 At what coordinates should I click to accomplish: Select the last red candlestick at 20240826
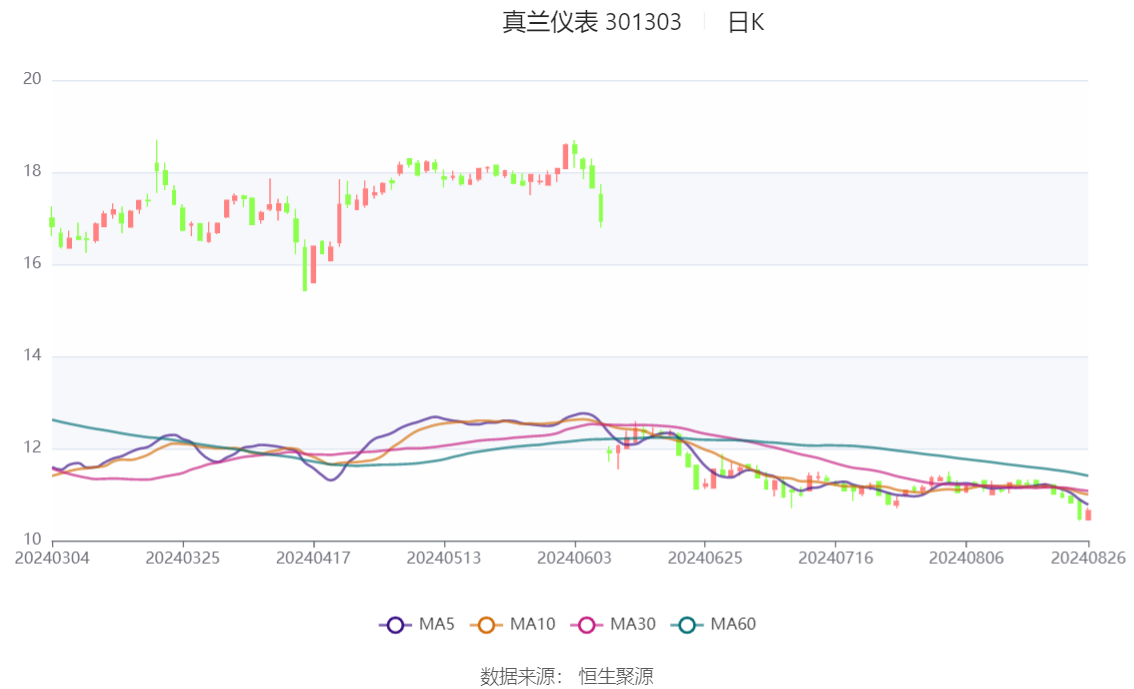pos(1088,514)
